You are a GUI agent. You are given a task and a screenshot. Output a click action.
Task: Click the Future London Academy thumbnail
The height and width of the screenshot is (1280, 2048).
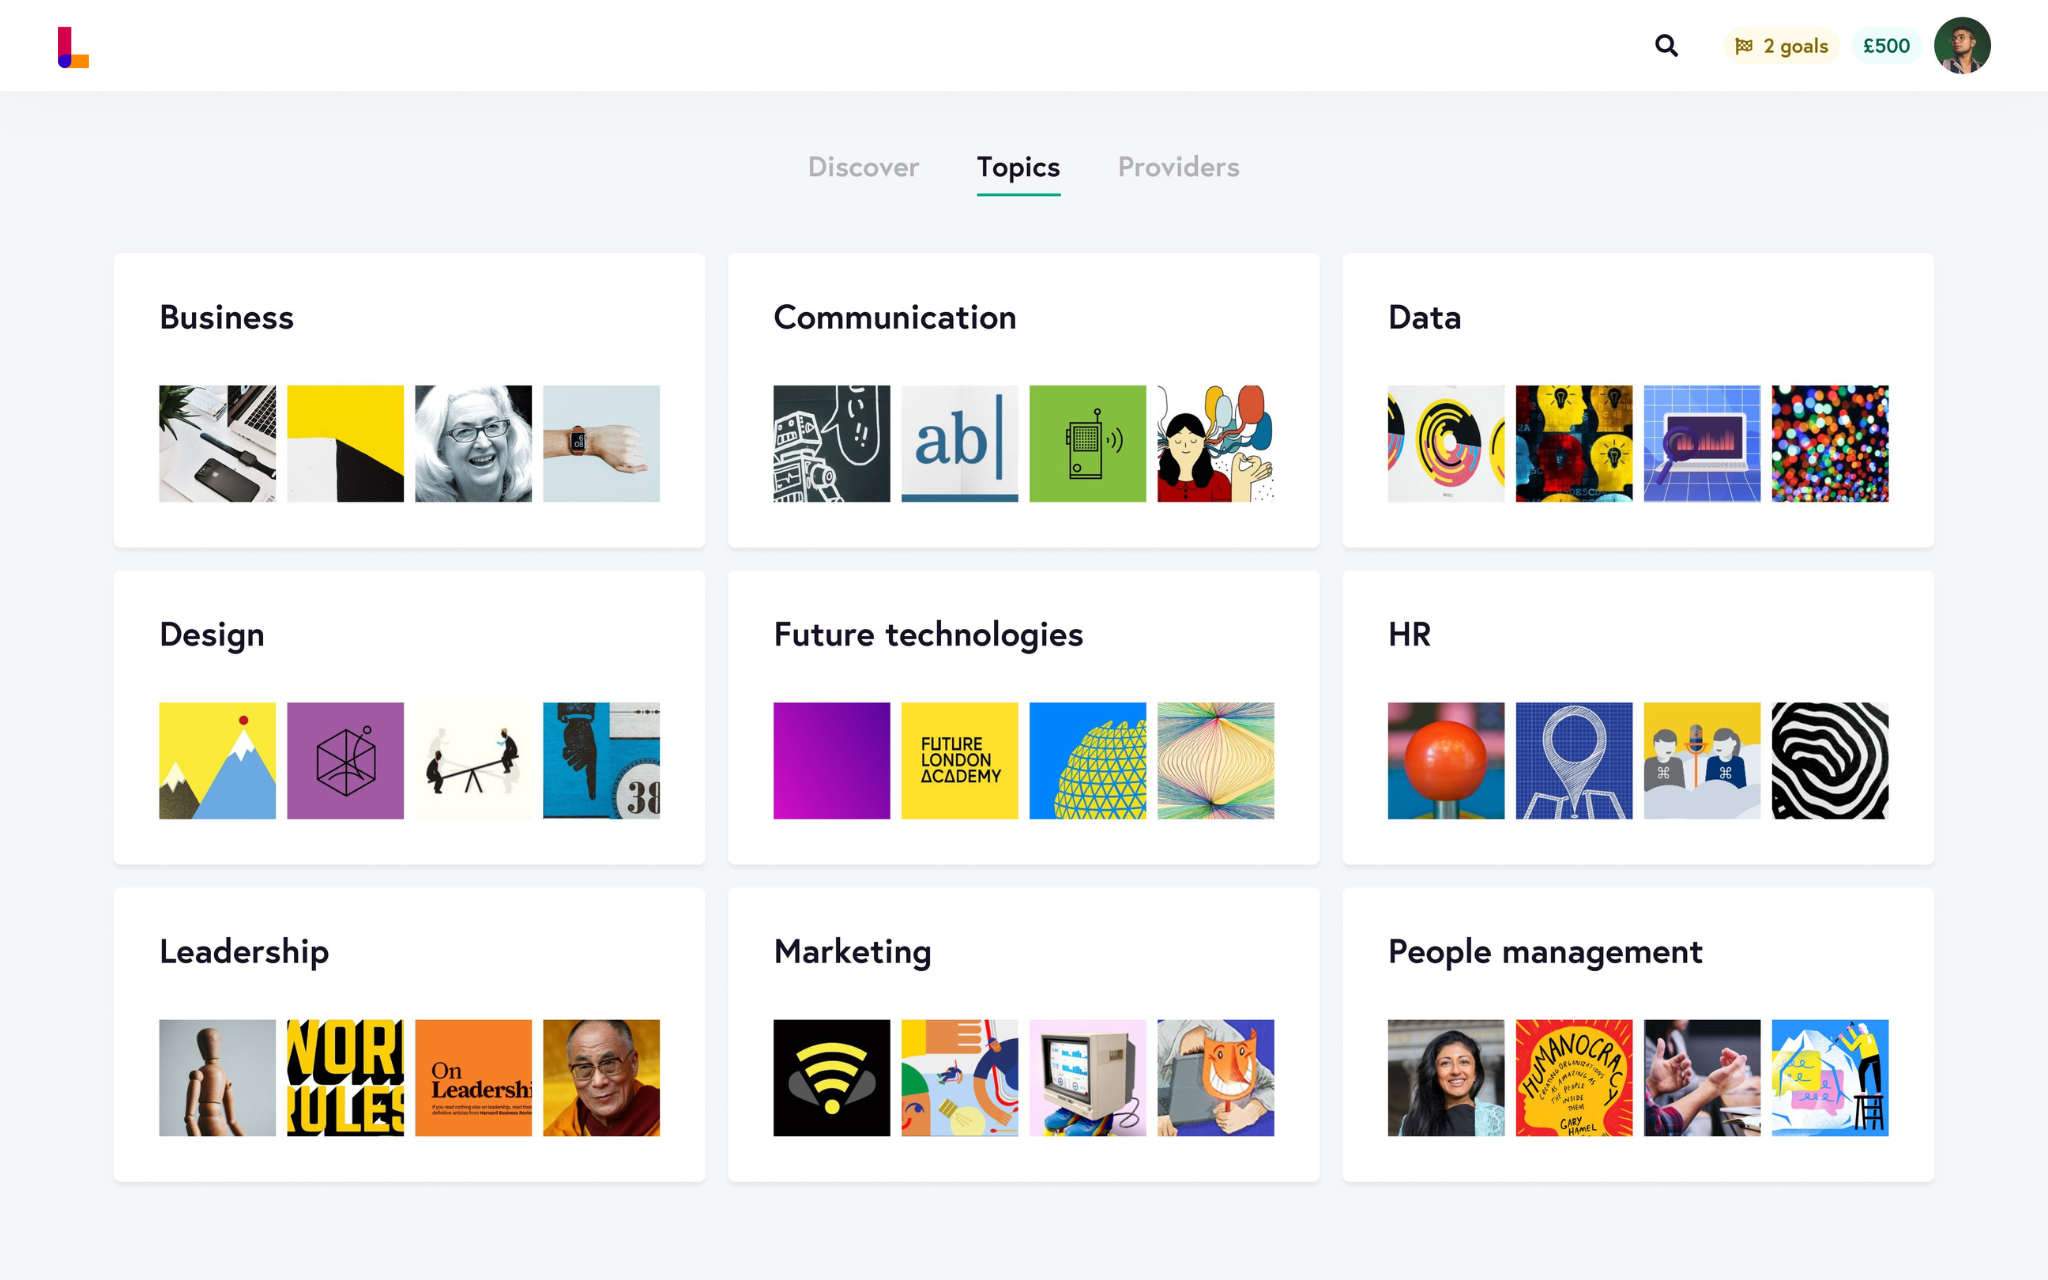960,761
